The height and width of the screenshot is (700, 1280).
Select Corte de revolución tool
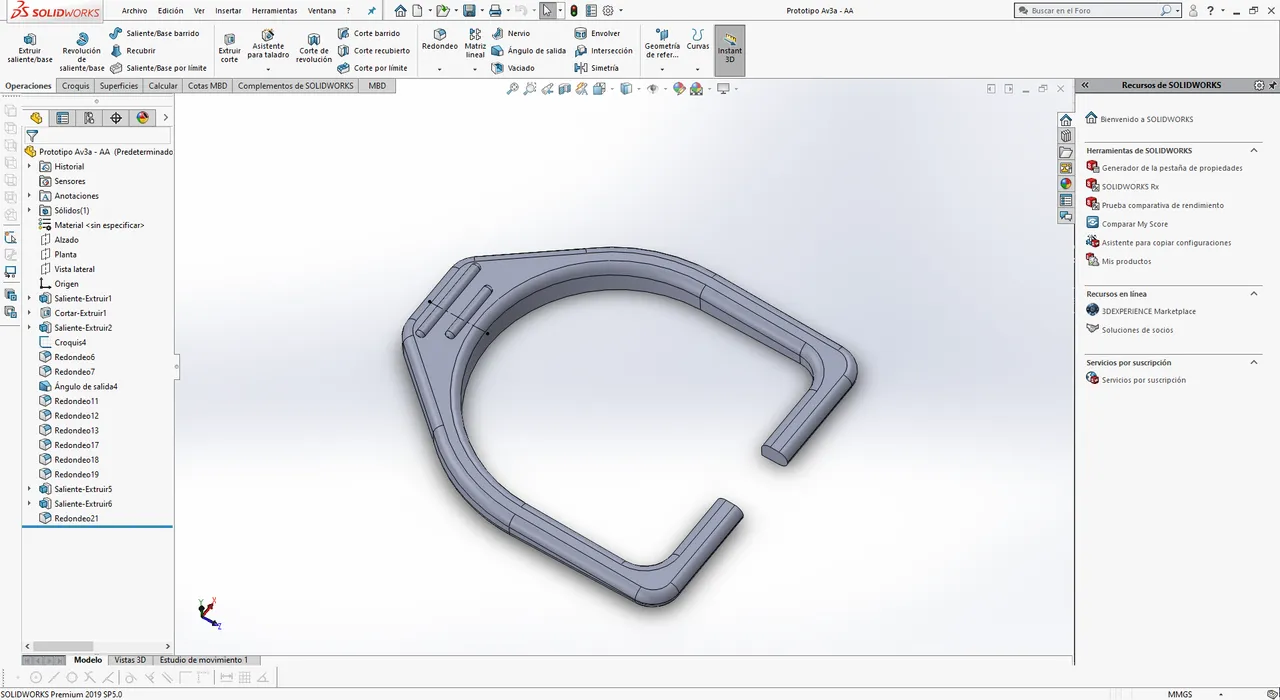(x=314, y=47)
